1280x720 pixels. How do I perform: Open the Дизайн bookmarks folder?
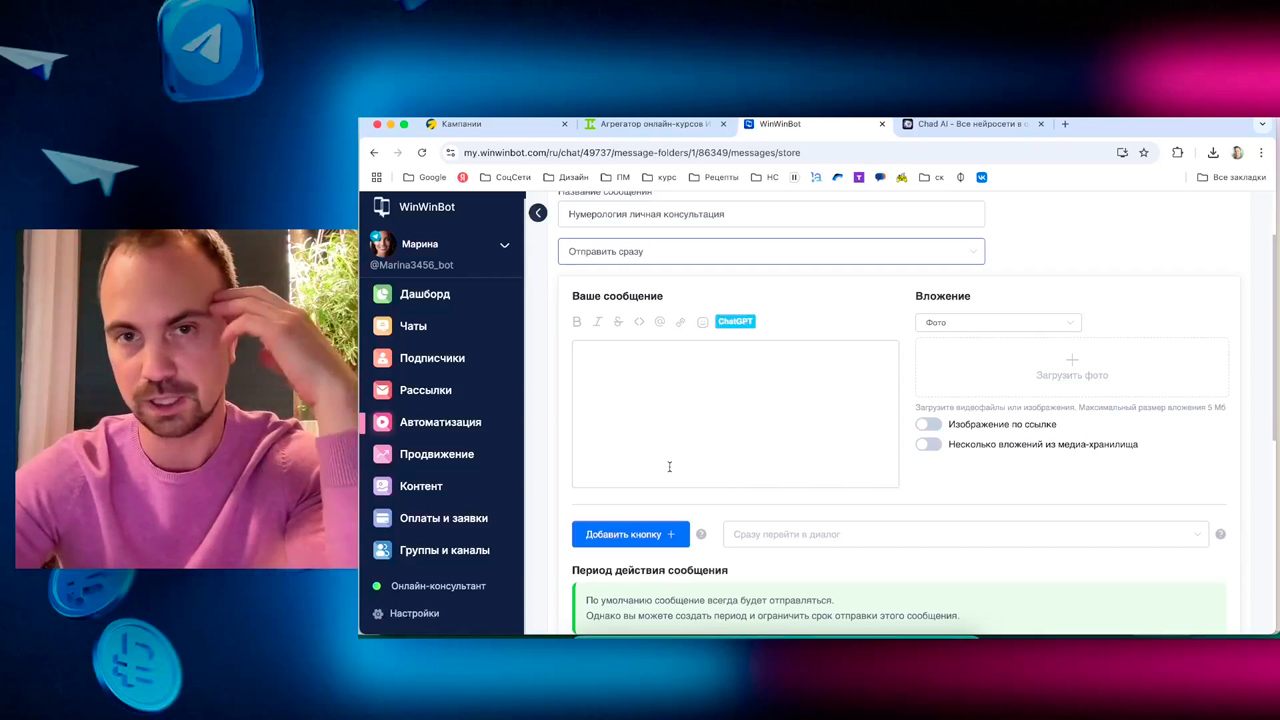coord(566,177)
